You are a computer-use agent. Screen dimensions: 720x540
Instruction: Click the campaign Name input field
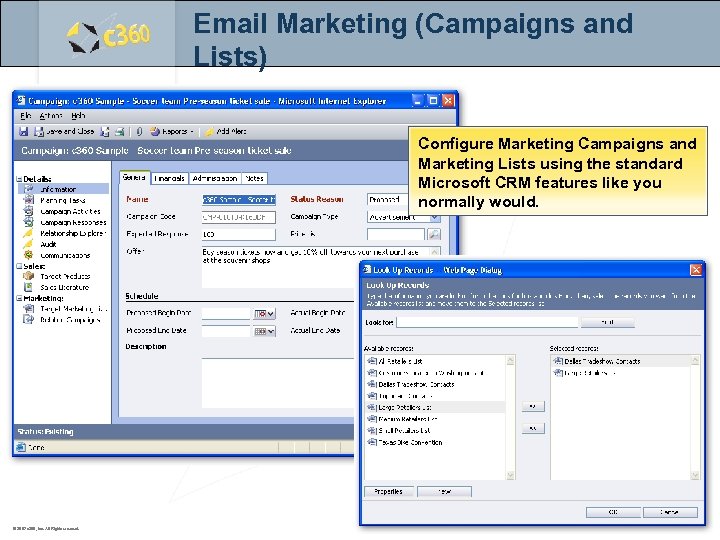(239, 200)
